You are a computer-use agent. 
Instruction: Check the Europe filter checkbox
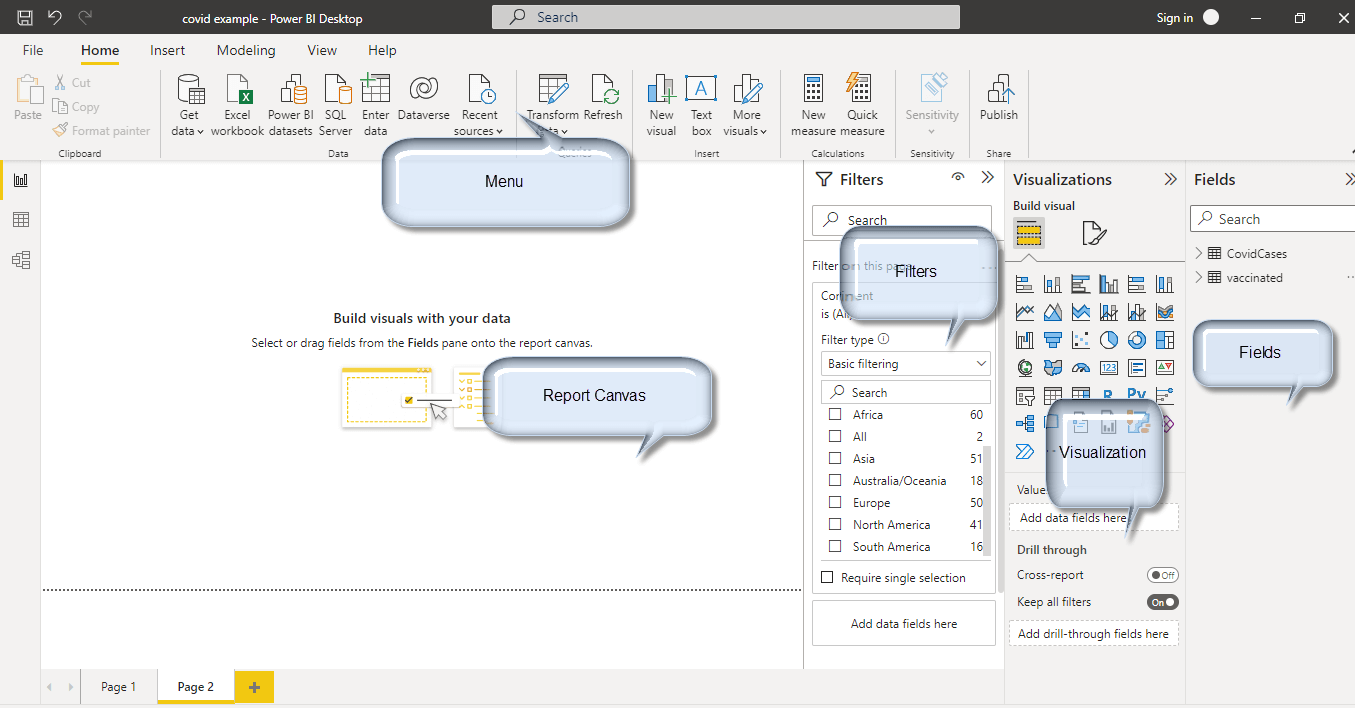point(835,503)
